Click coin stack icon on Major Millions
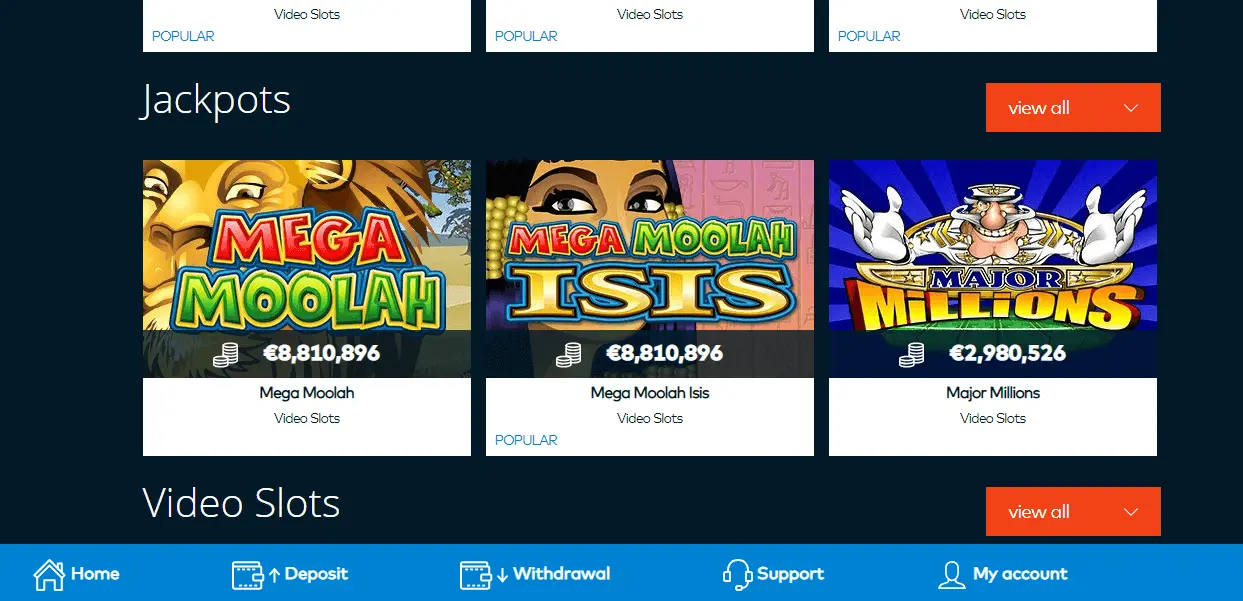1243x601 pixels. [x=911, y=354]
